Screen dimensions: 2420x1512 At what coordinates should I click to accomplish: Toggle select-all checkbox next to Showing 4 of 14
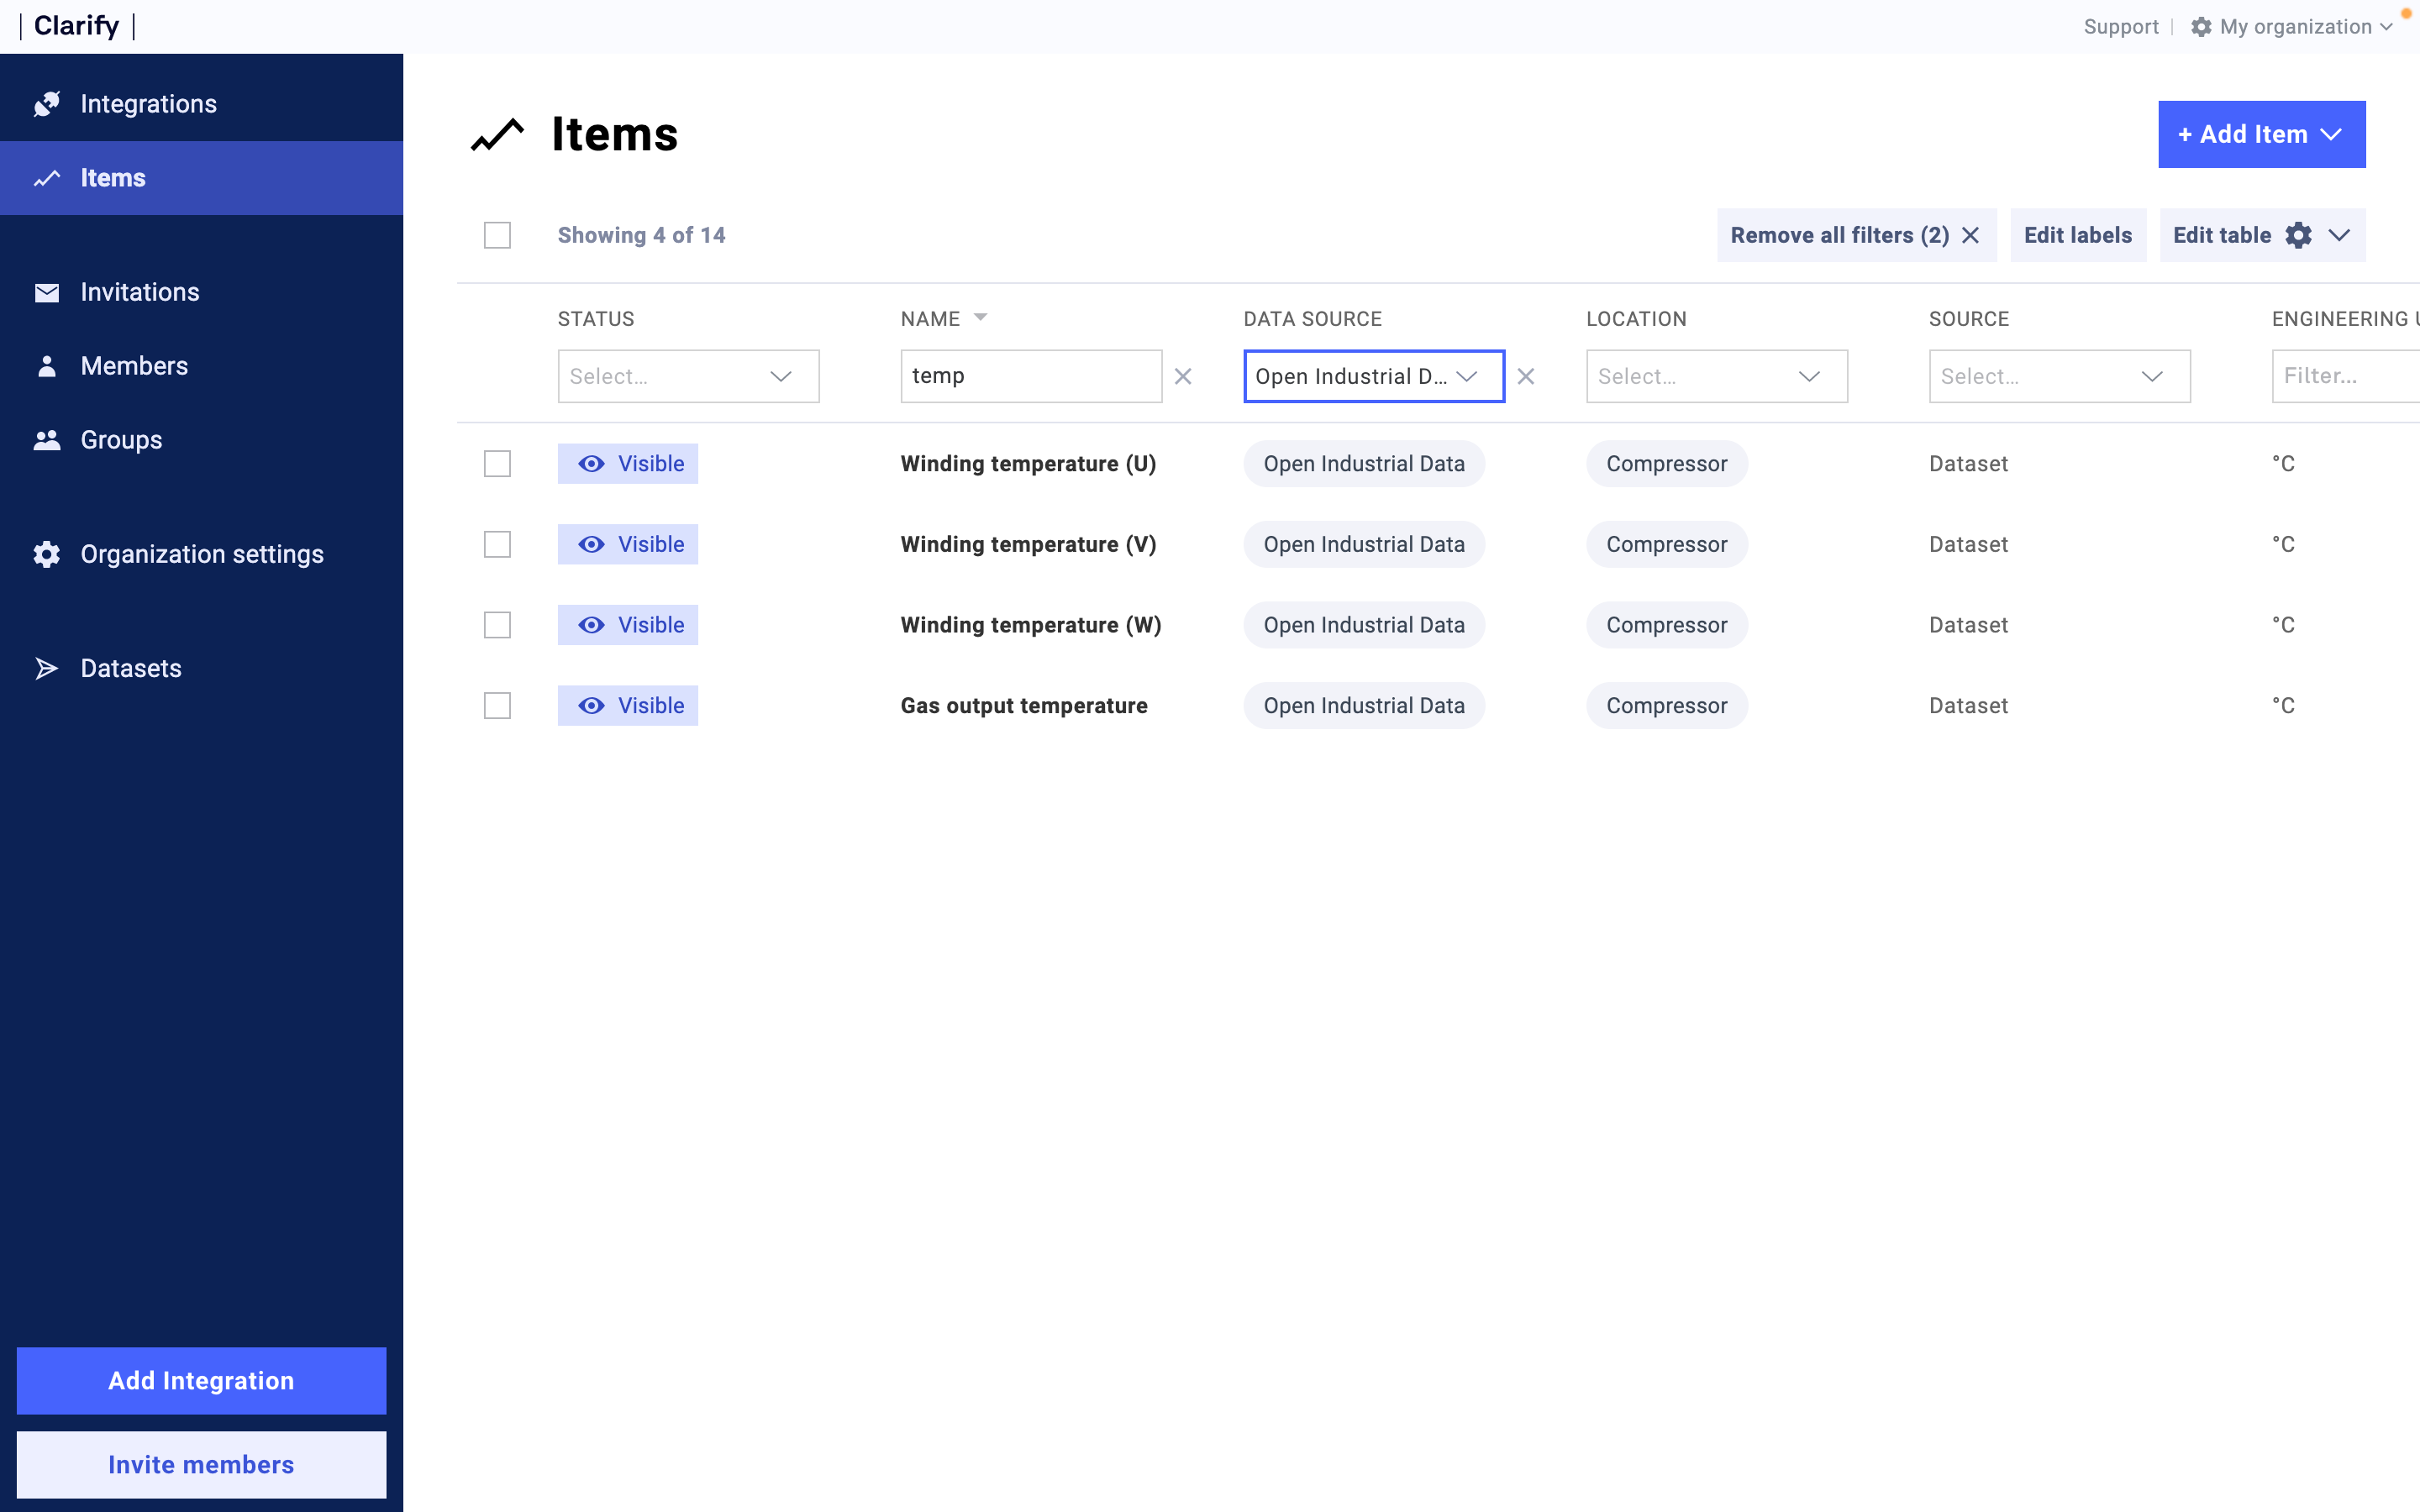click(x=497, y=235)
